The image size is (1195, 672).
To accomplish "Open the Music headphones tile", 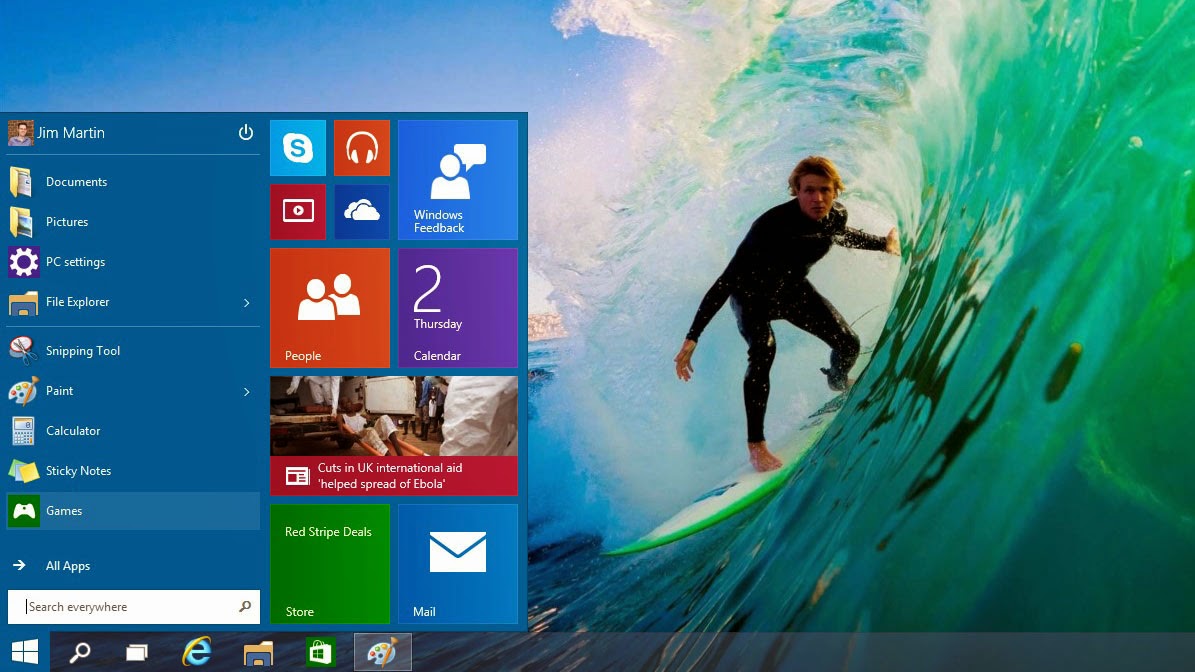I will pos(362,148).
